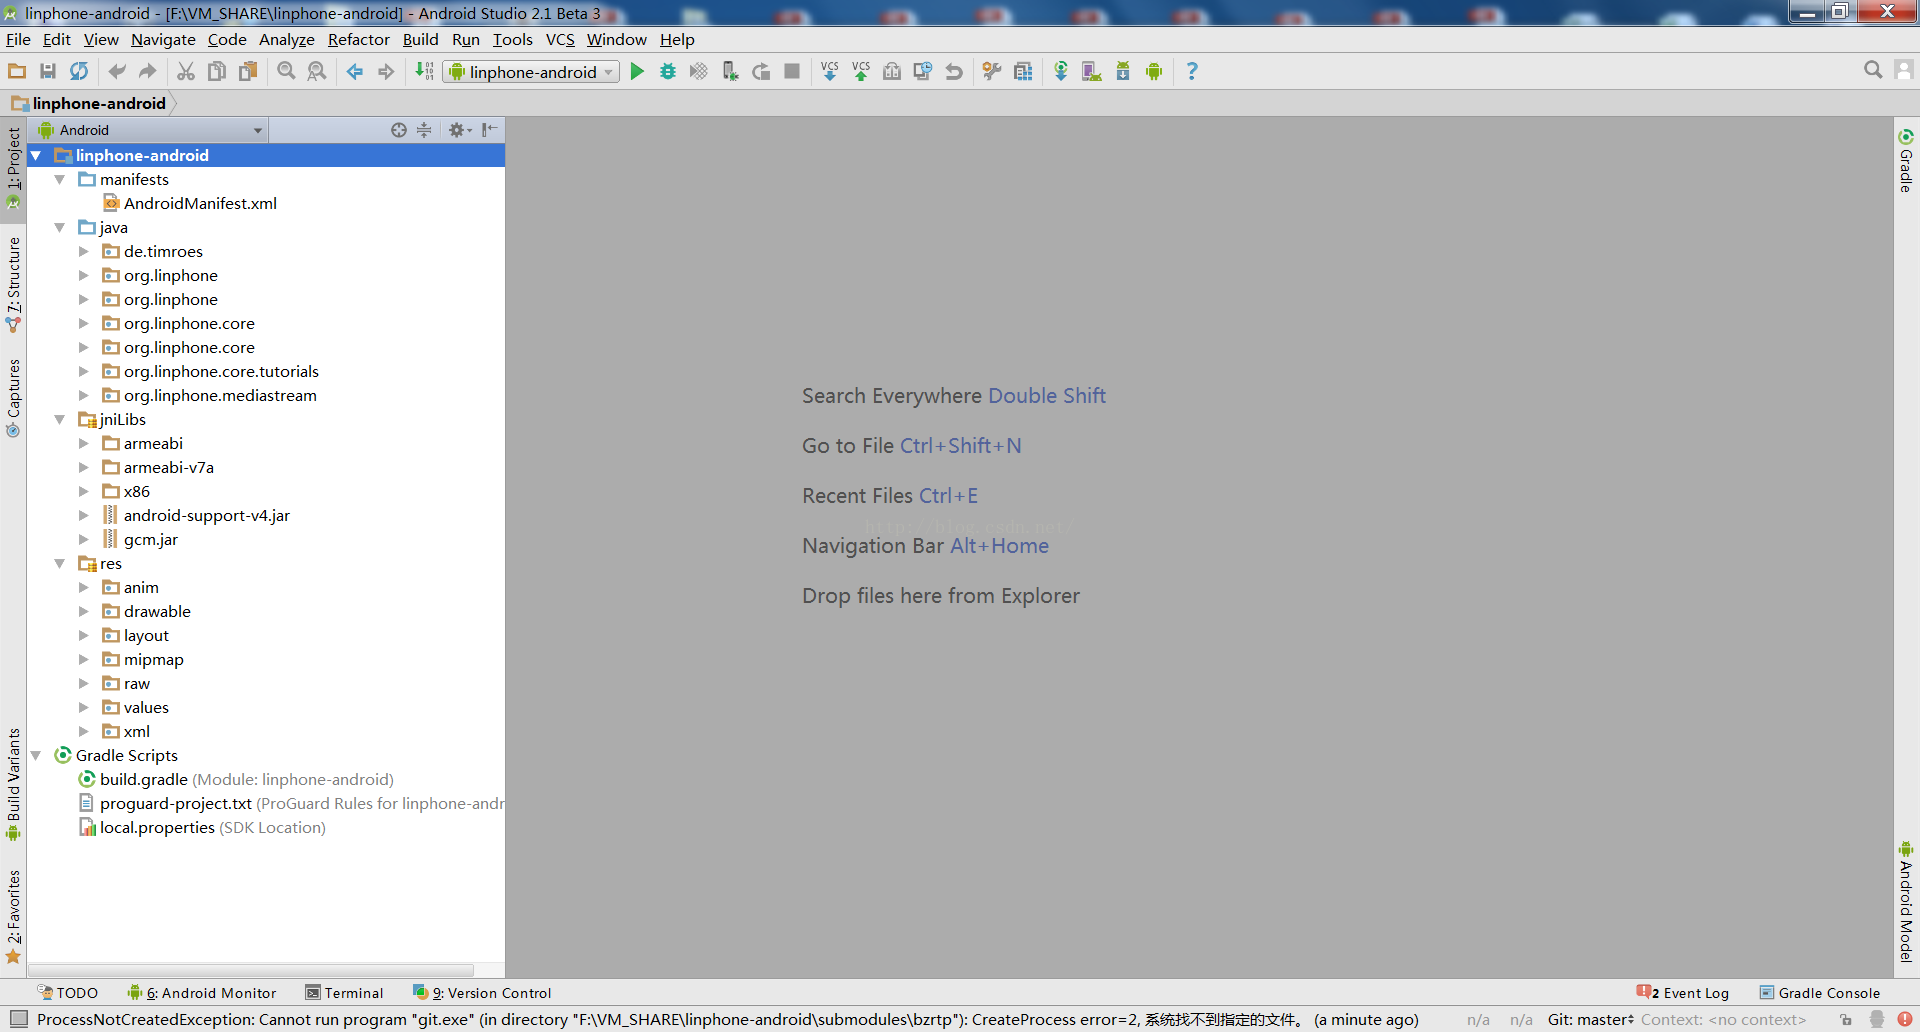1920x1032 pixels.
Task: Click the Revert changes icon
Action: [x=954, y=71]
